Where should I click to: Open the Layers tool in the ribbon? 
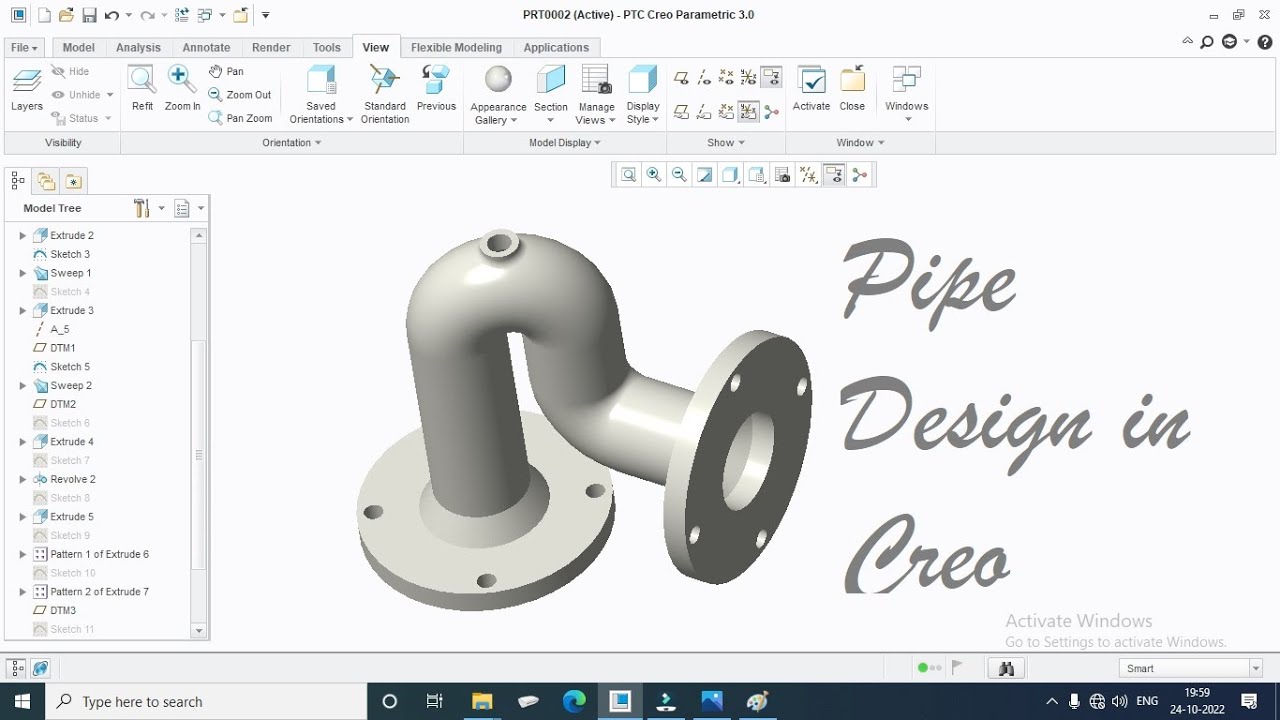pyautogui.click(x=27, y=89)
